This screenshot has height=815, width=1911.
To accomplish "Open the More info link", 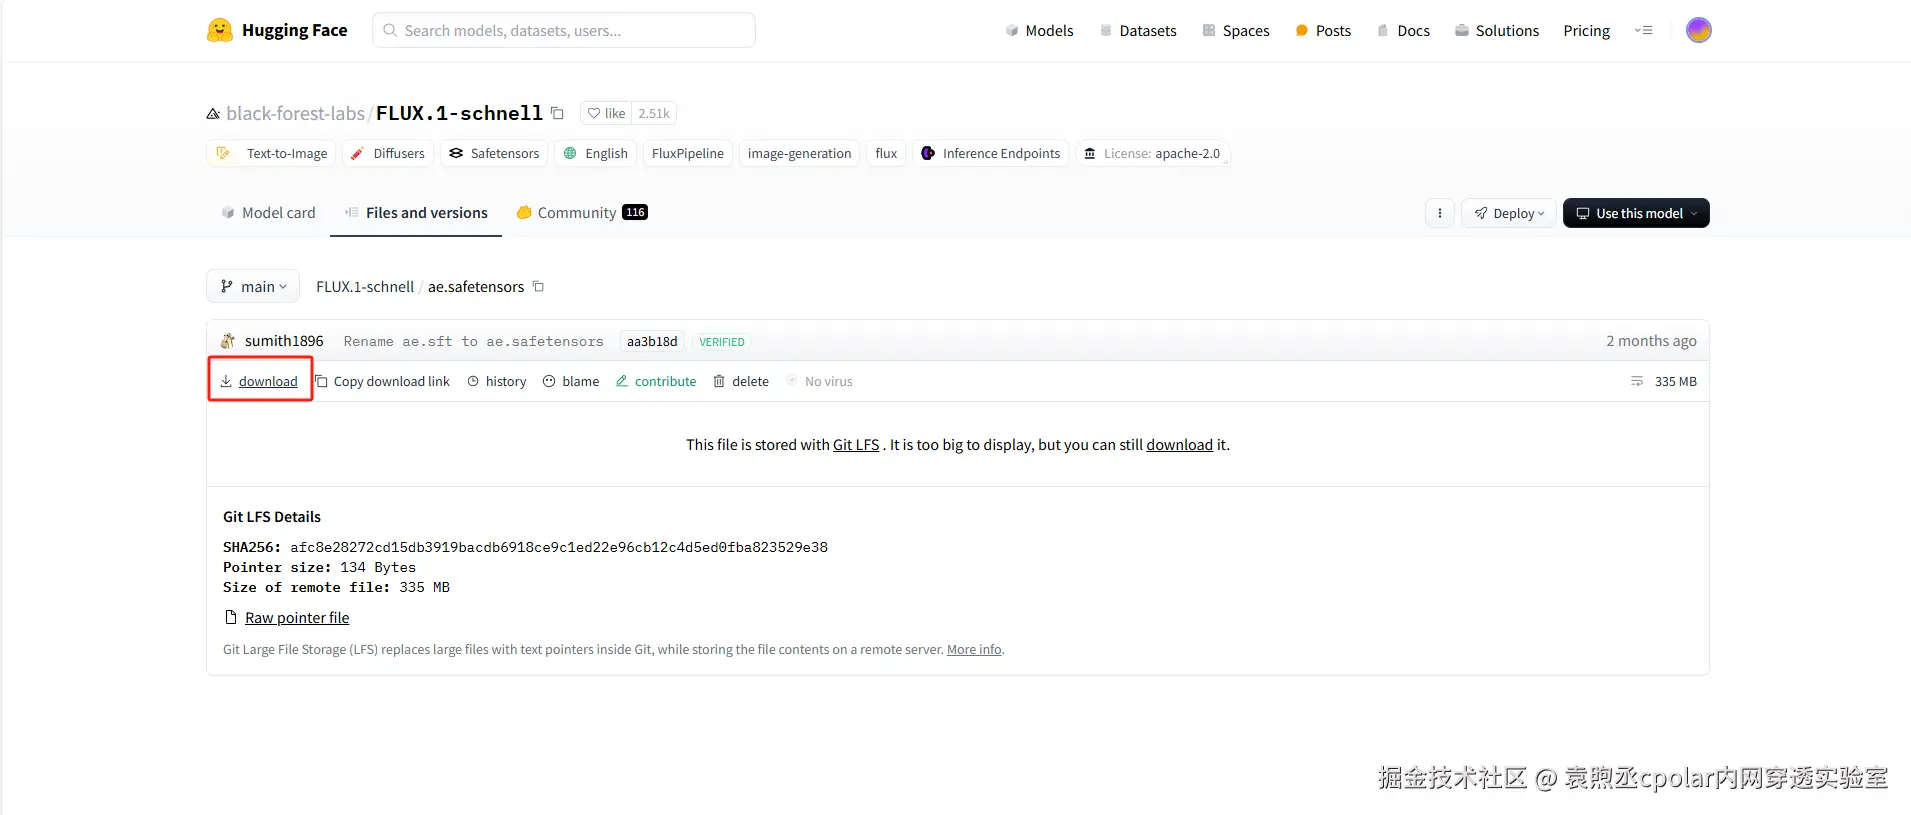I will (974, 650).
